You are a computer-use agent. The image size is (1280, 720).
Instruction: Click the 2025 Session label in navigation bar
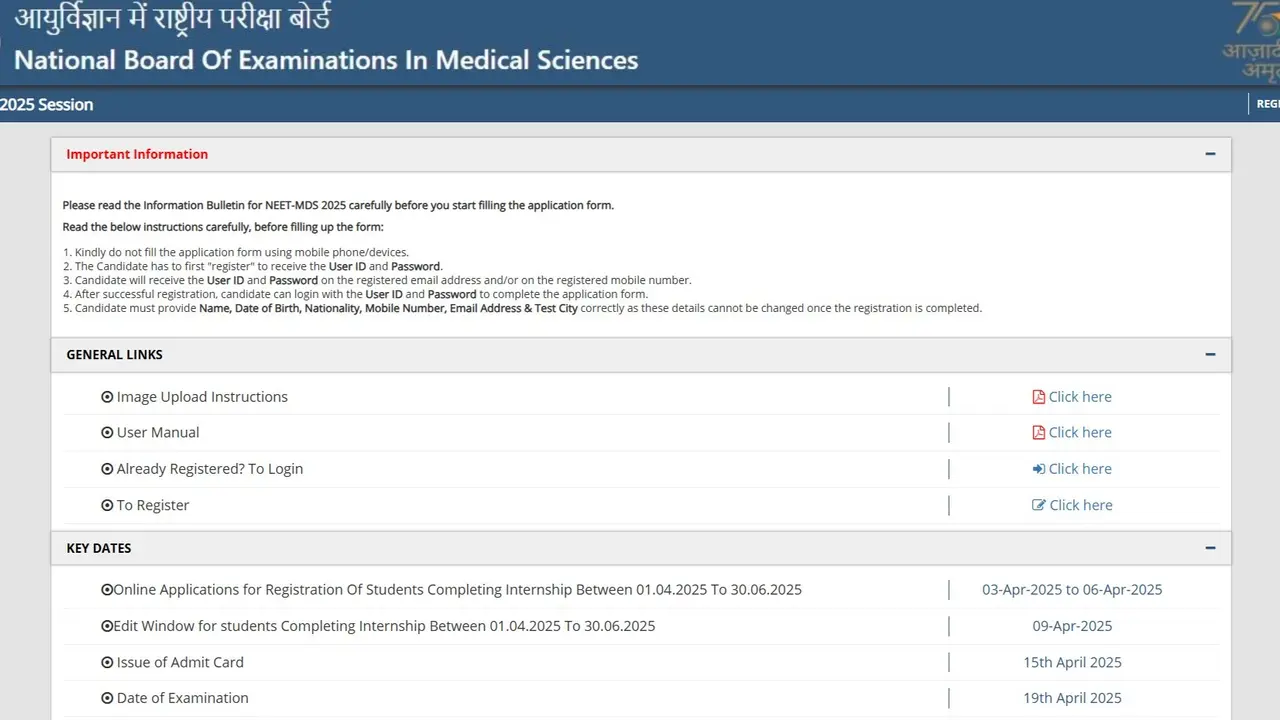[x=46, y=104]
